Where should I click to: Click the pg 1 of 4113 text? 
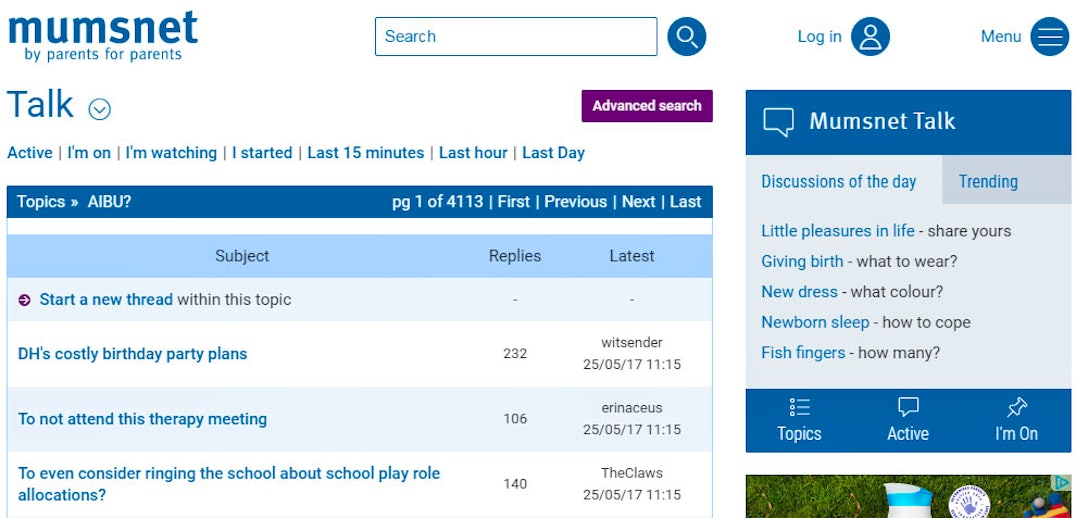(438, 202)
